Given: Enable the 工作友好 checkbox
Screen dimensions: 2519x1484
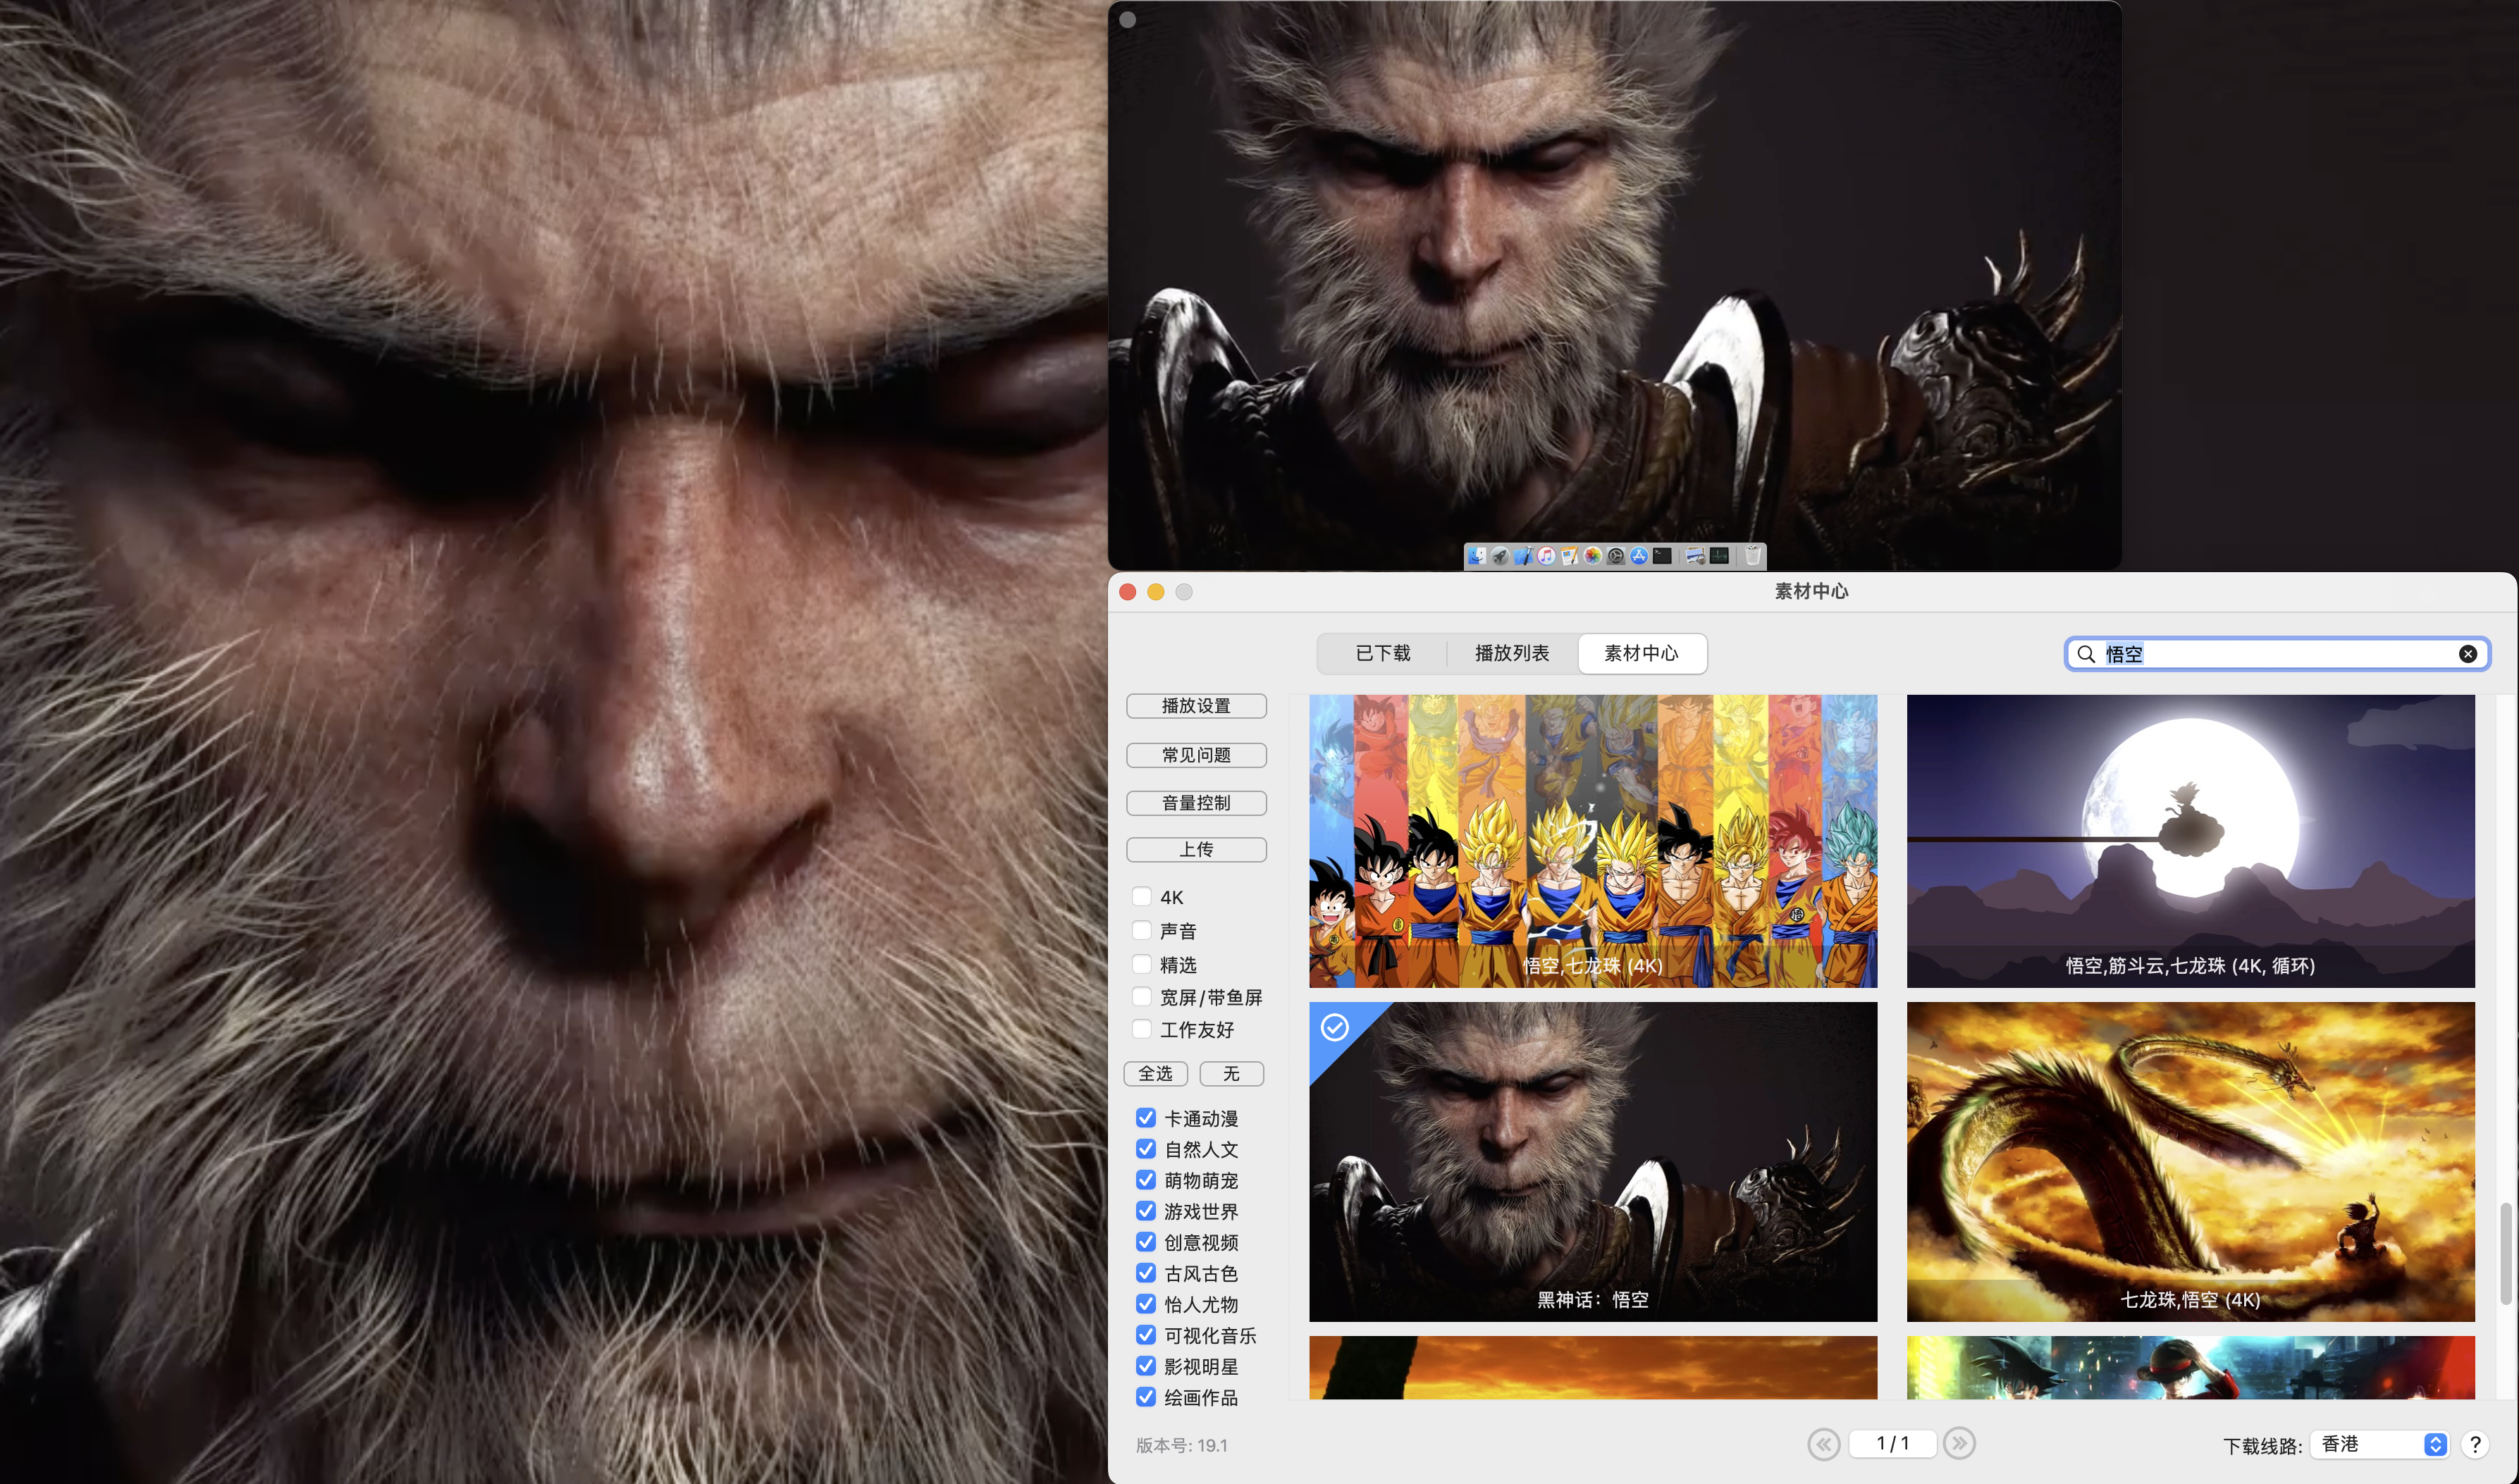Looking at the screenshot, I should point(1142,1029).
